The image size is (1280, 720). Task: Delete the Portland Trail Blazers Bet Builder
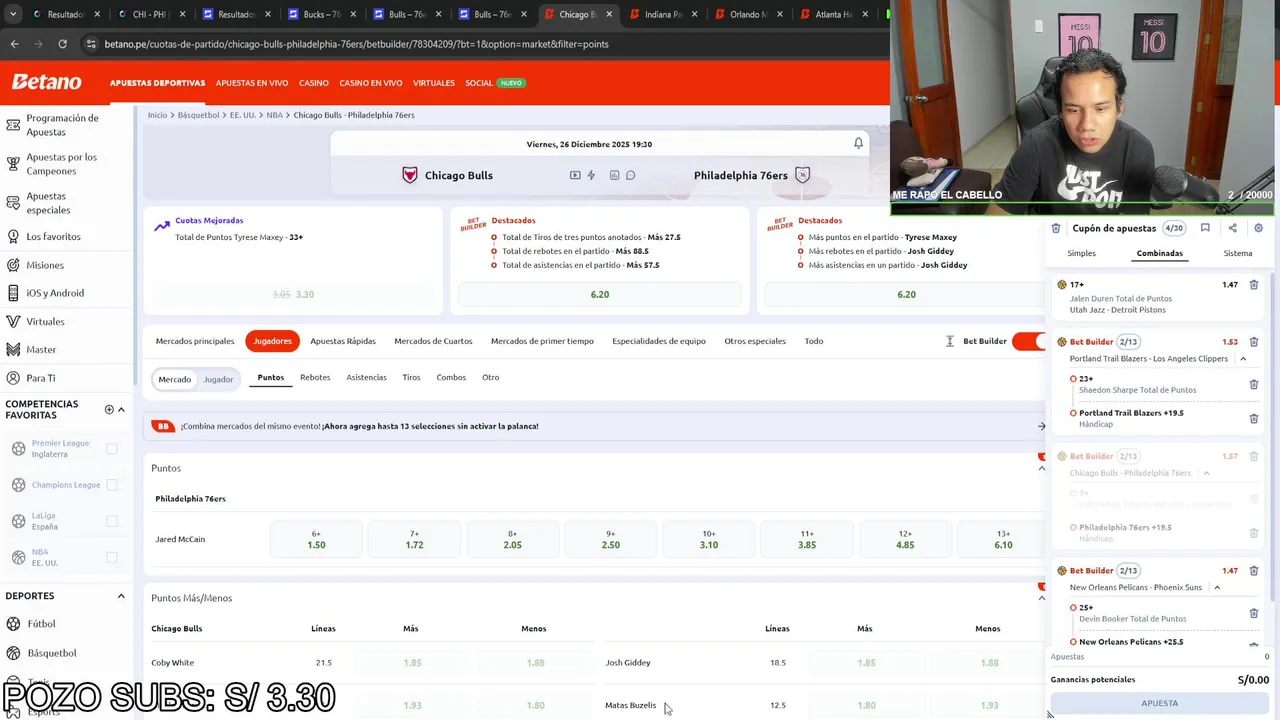(x=1254, y=342)
